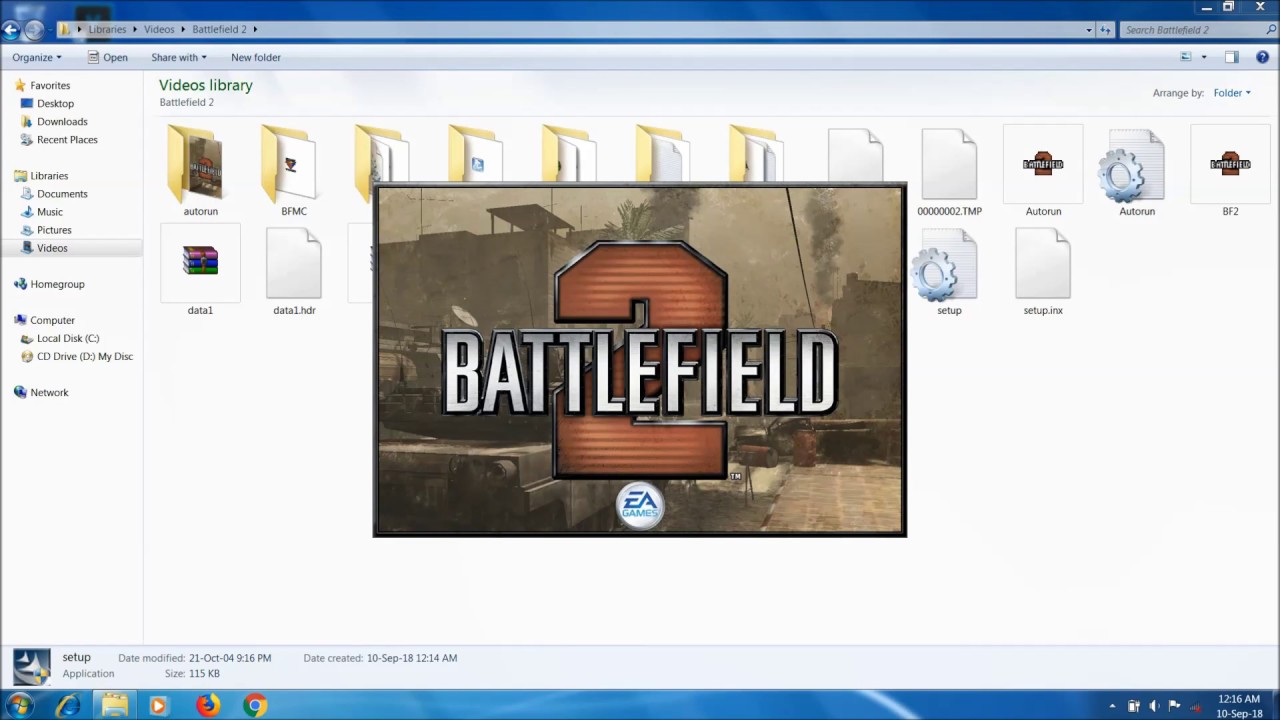This screenshot has width=1280, height=720.
Task: Click the Battlefield 2 breadcrumb in the address bar
Action: pos(219,30)
